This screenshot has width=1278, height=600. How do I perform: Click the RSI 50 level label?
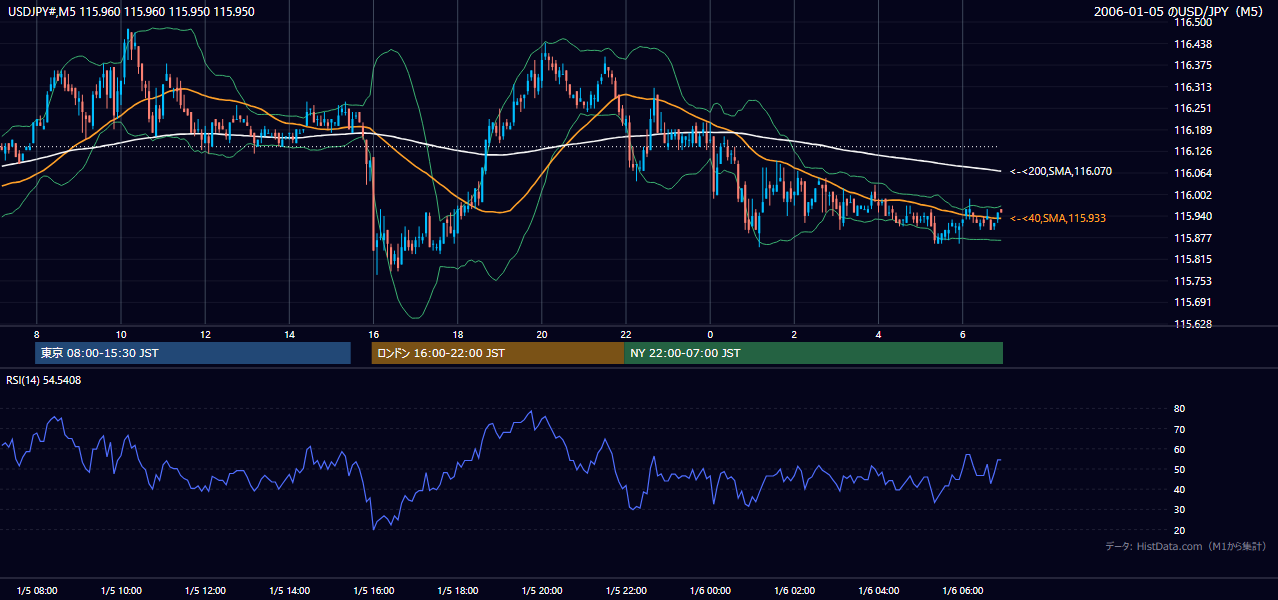click(1179, 469)
